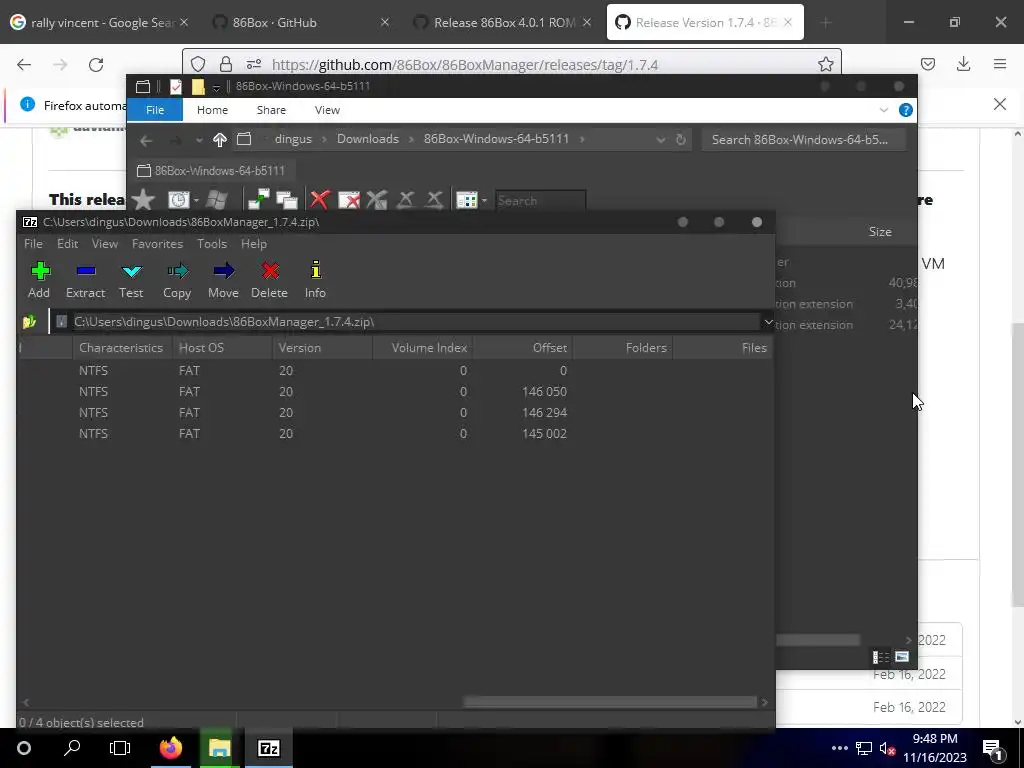Screen dimensions: 1024x768
Task: Open the Firefox hamburger menu
Action: click(1000, 64)
